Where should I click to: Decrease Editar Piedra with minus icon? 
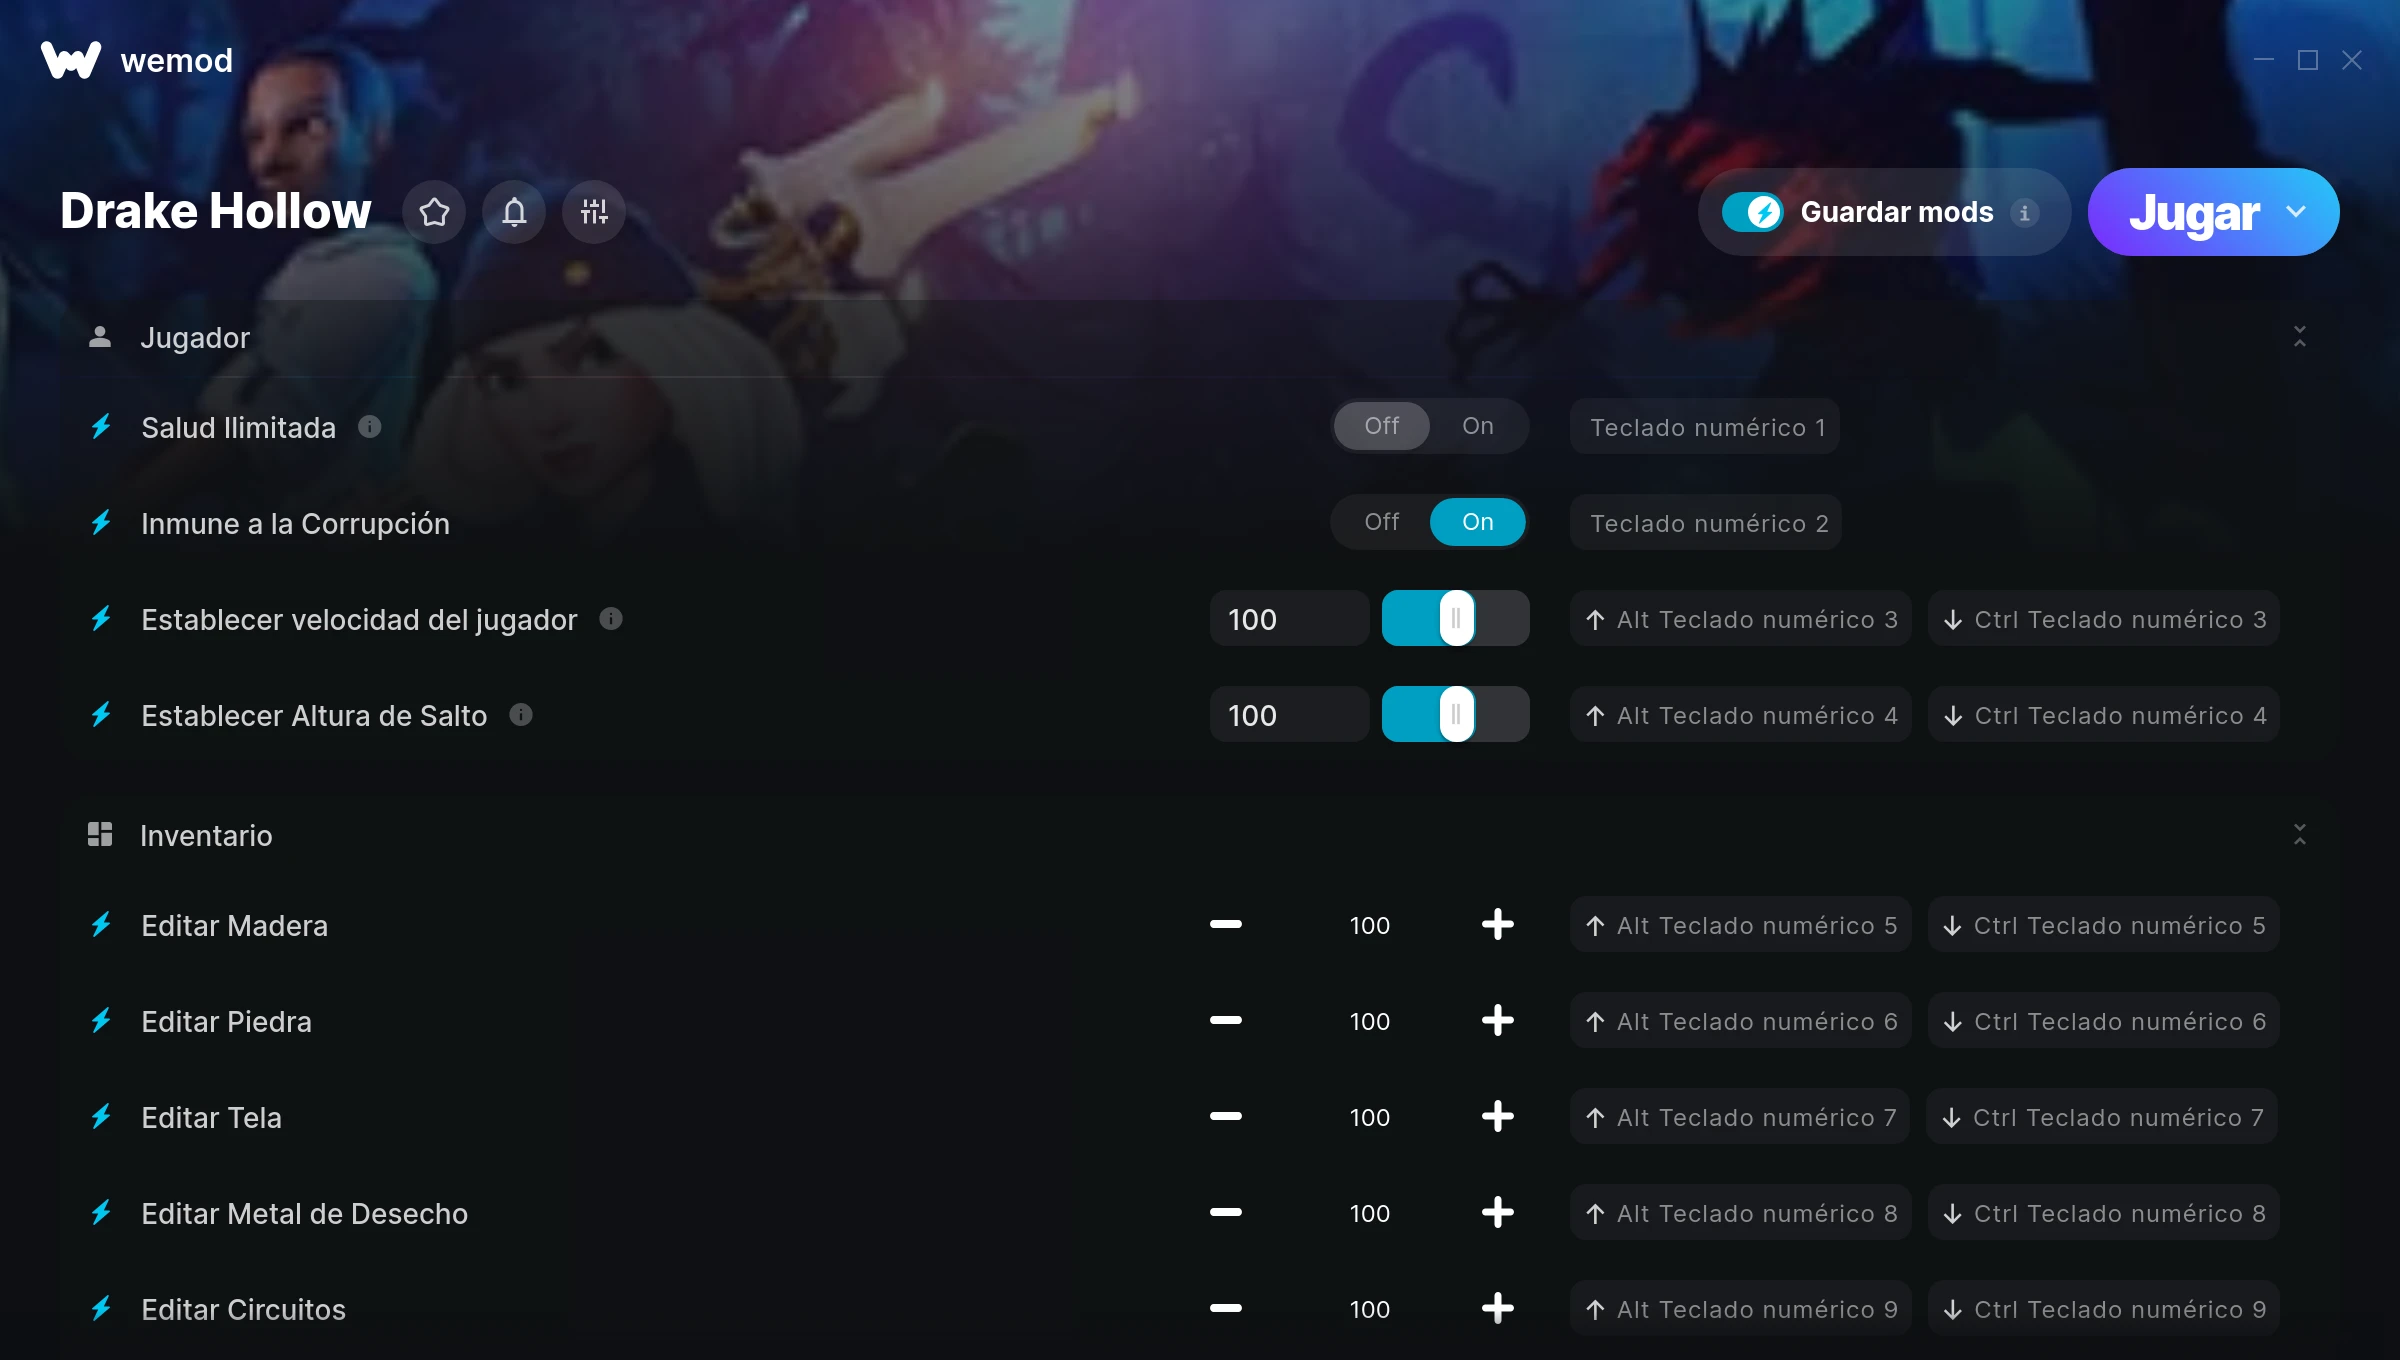1225,1021
